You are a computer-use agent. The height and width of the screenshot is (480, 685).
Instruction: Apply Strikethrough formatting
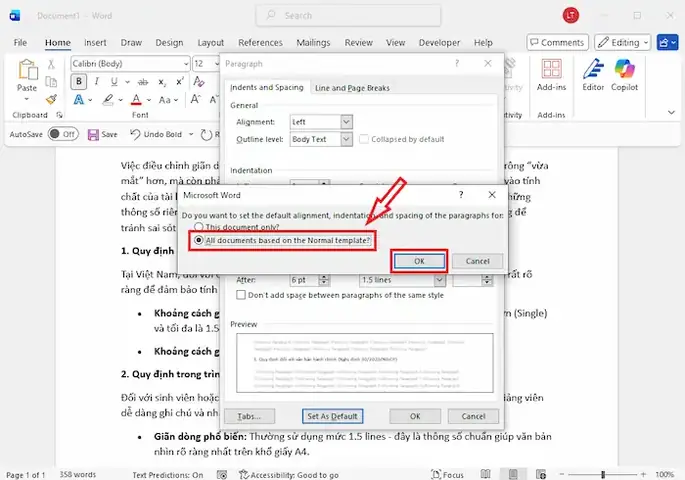[x=143, y=82]
